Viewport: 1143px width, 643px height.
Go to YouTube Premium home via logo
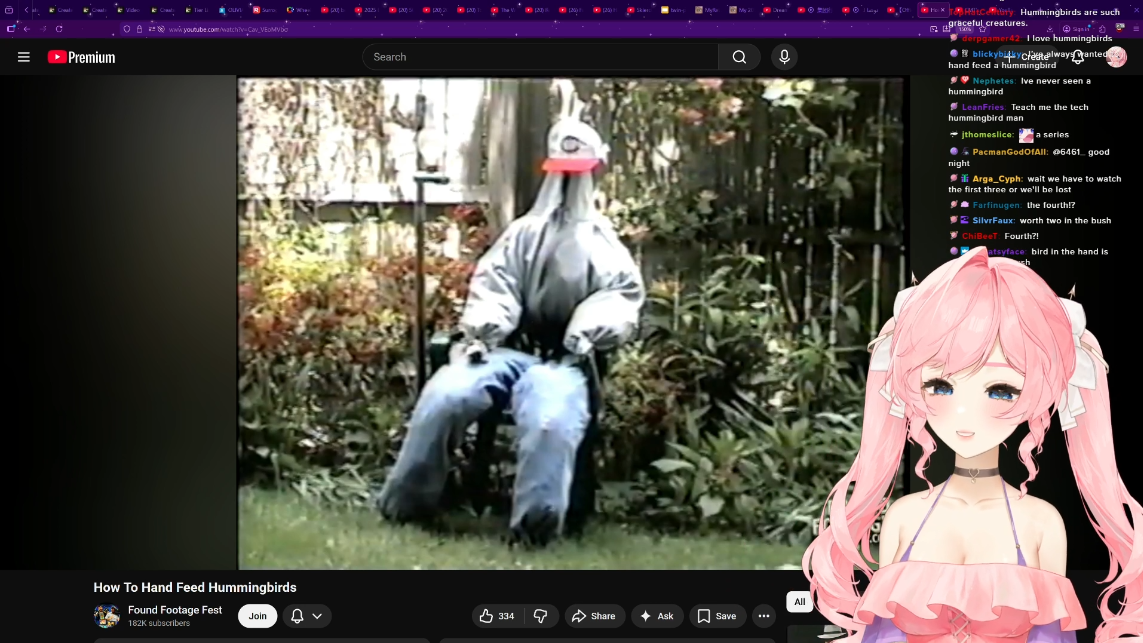pos(82,57)
